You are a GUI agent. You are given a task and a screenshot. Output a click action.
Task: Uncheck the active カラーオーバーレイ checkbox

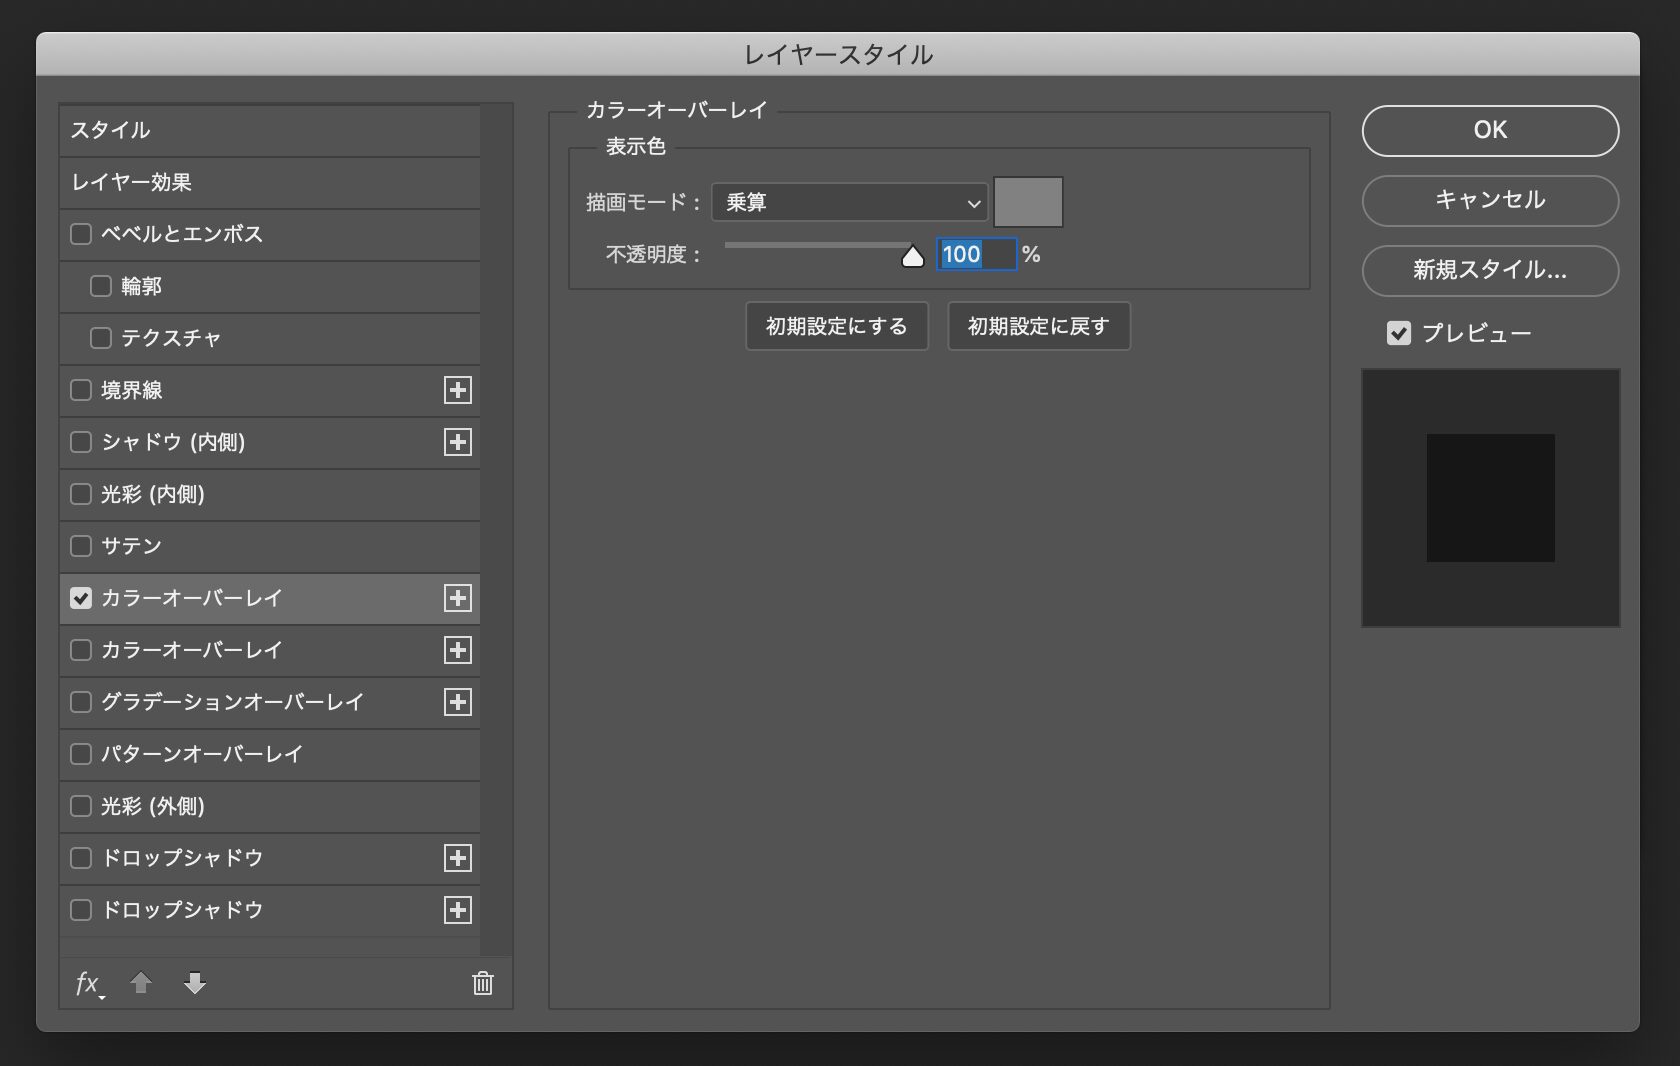coord(81,598)
